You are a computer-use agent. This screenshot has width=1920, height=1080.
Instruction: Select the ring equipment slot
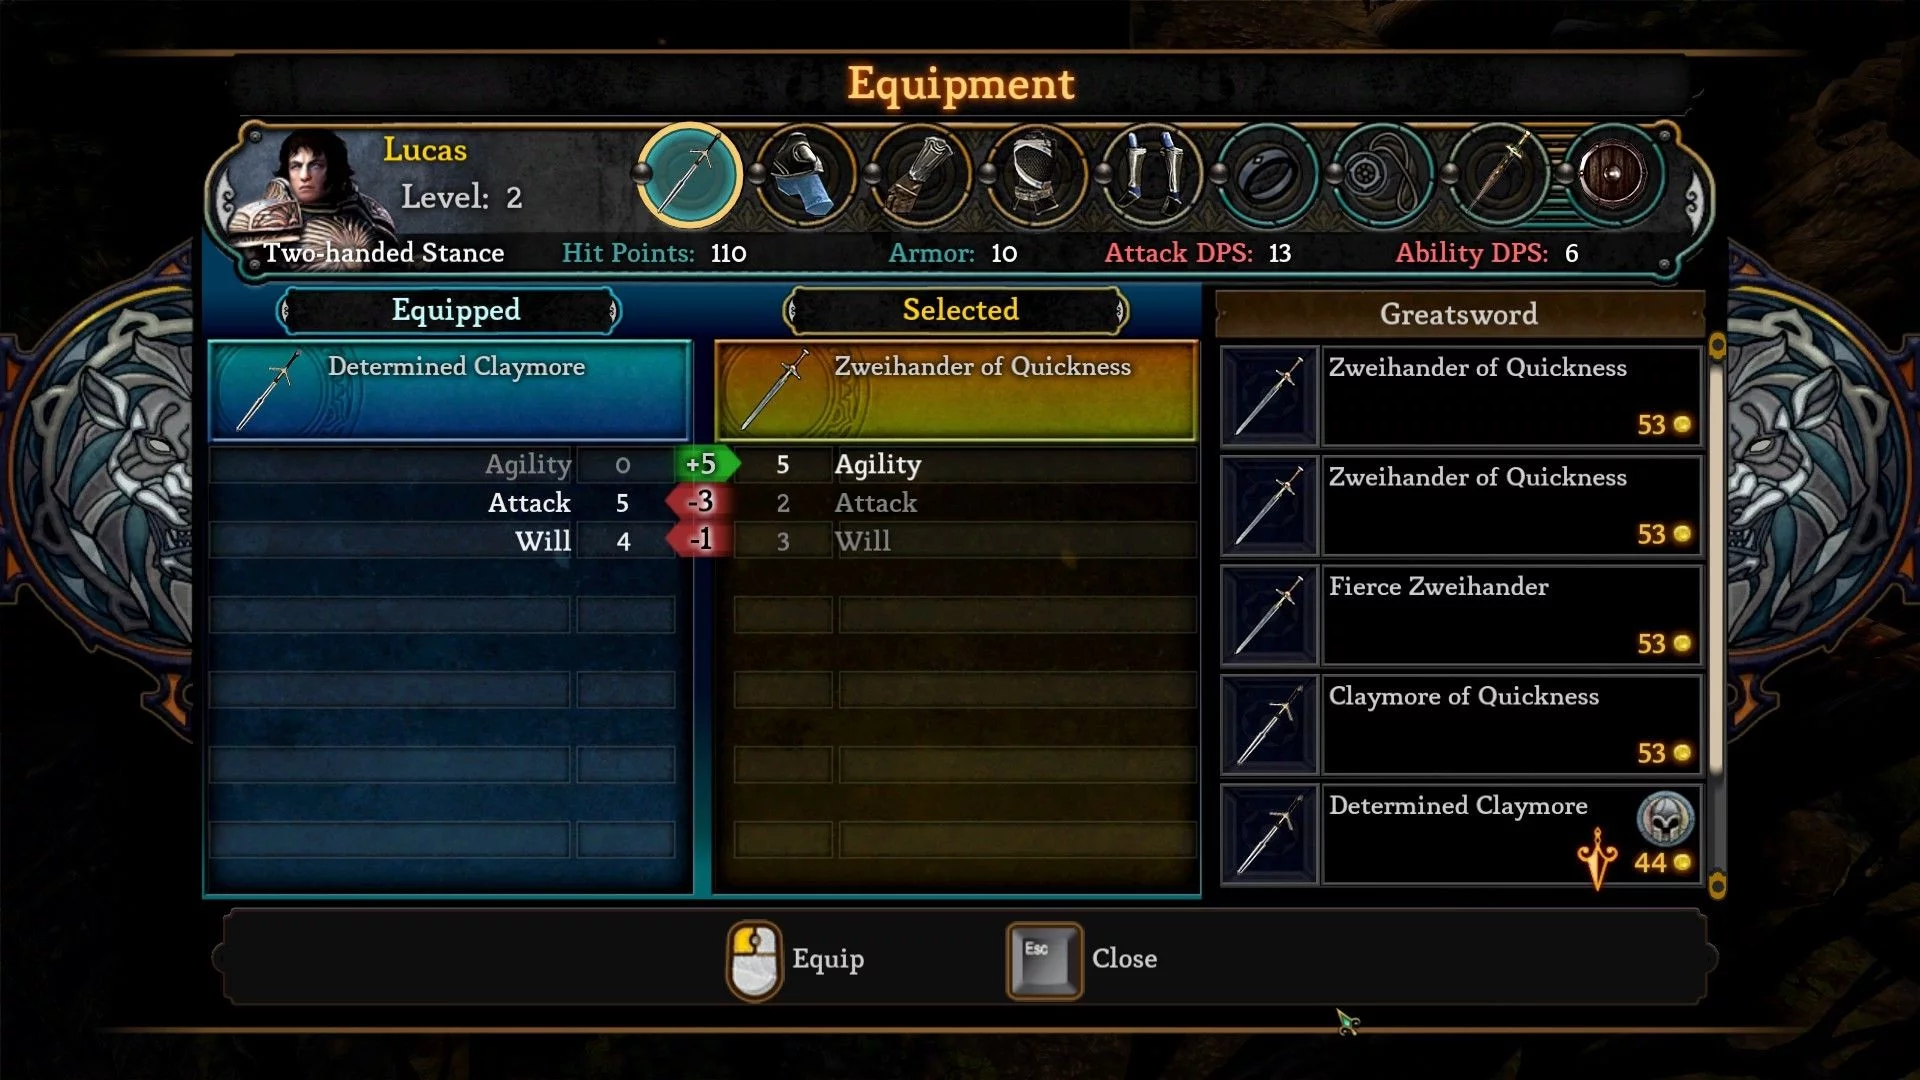[1267, 175]
